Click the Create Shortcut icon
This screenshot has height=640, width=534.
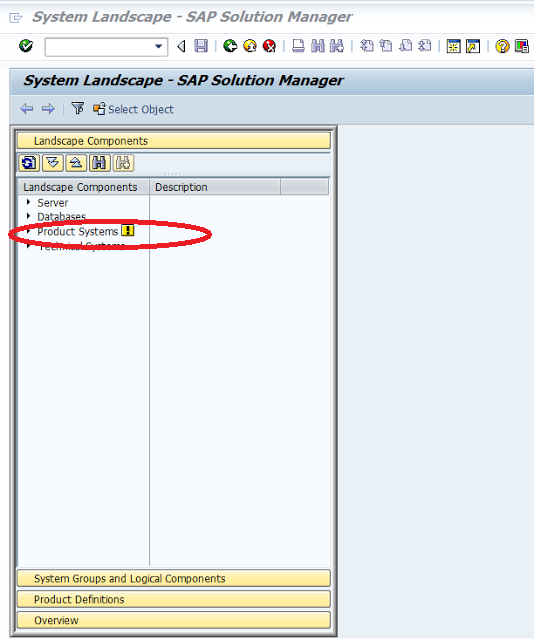pos(473,46)
